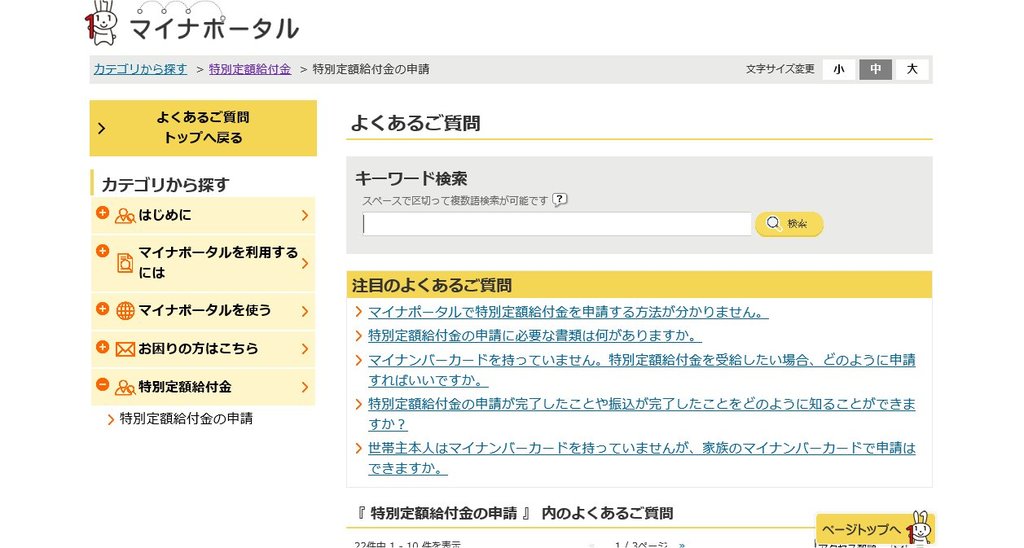Open FAQ 特別定額給付金の申請に必要な書類は何がありますか

coord(535,336)
